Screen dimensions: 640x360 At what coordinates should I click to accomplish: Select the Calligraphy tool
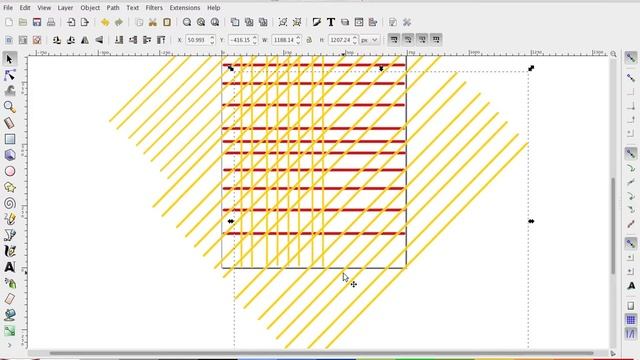(x=10, y=251)
